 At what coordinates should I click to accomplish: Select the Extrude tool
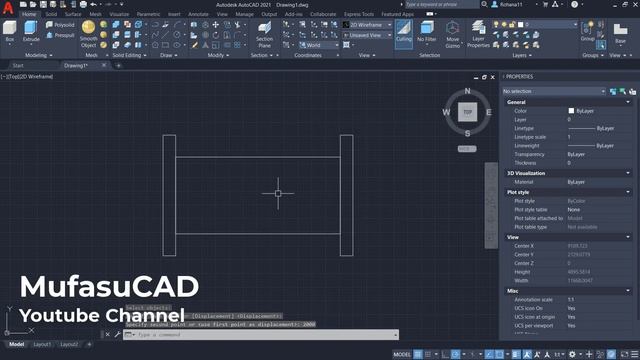pos(31,32)
